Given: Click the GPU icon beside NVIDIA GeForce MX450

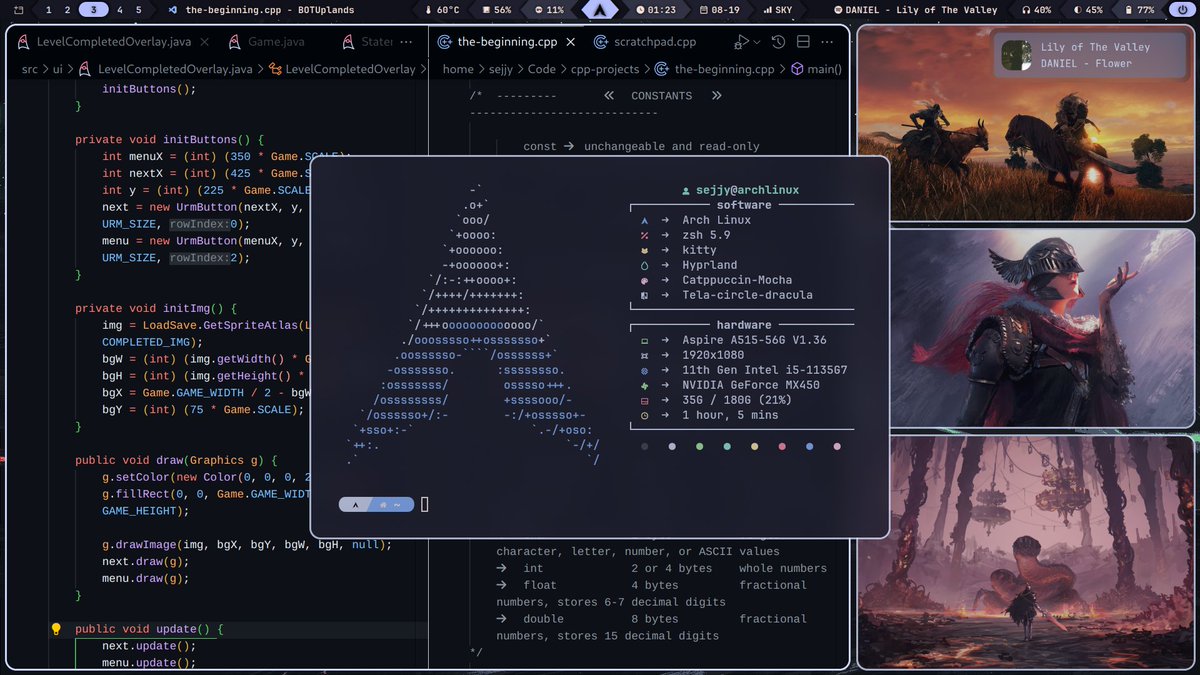Looking at the screenshot, I should (x=644, y=385).
